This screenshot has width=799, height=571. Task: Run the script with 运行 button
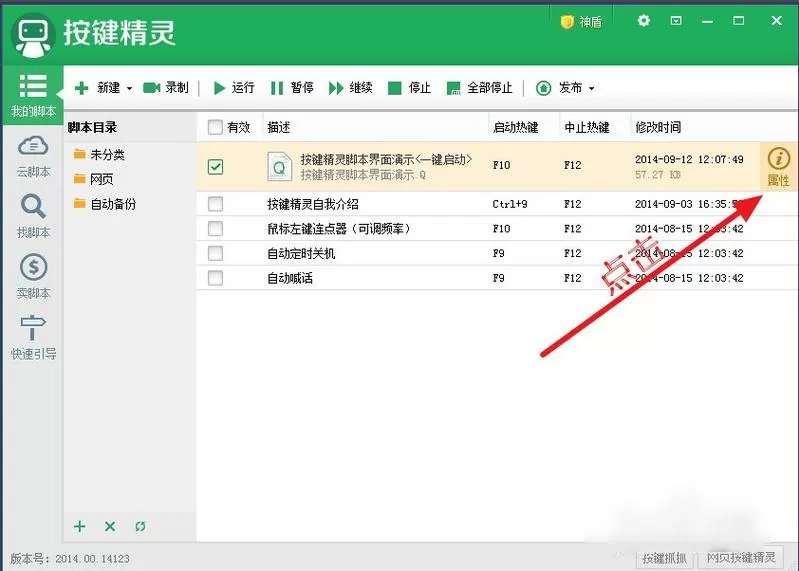coord(234,88)
